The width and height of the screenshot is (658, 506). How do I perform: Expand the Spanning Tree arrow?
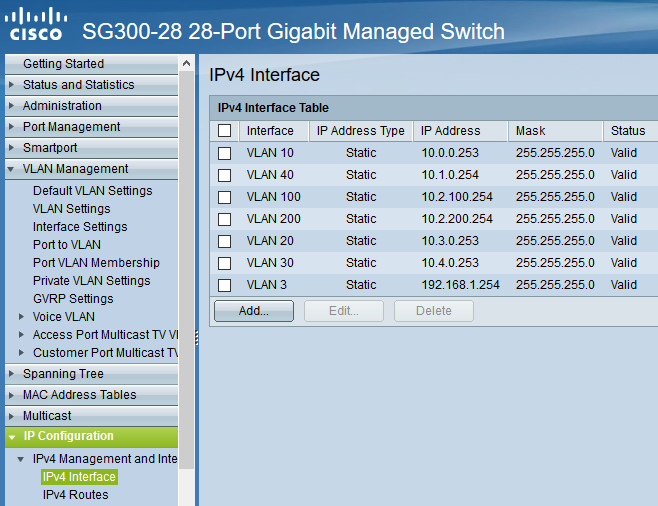point(11,374)
